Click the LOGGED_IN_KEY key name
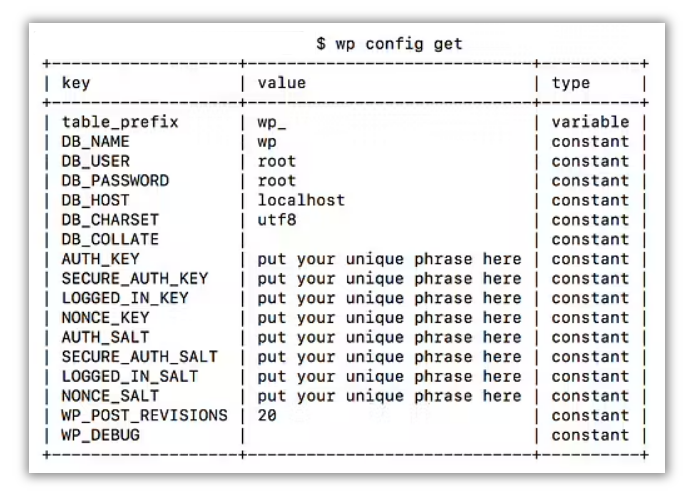691x497 pixels. click(125, 298)
